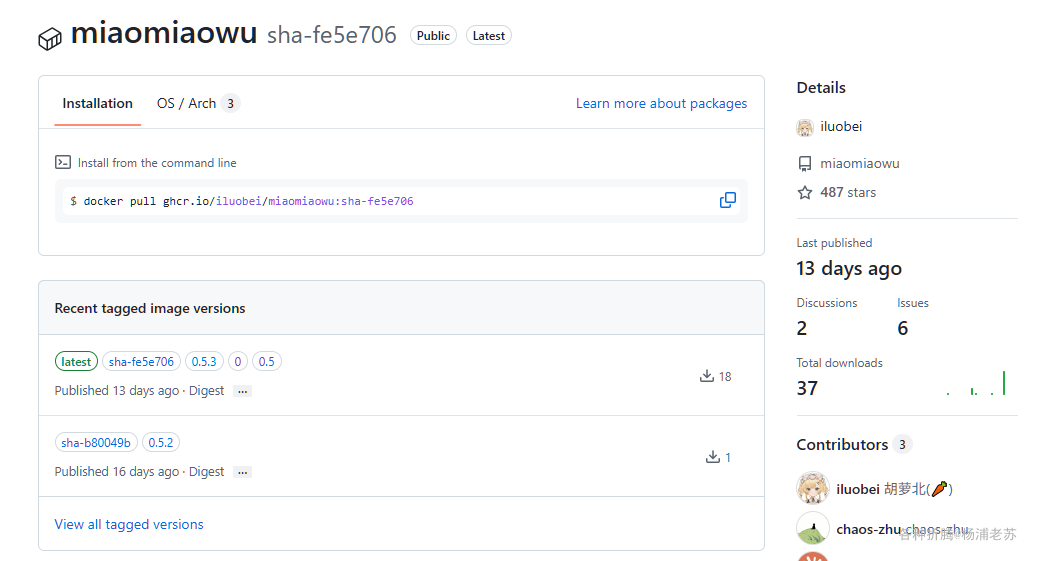1038x561 pixels.
Task: Open Issues count 6
Action: pyautogui.click(x=903, y=328)
